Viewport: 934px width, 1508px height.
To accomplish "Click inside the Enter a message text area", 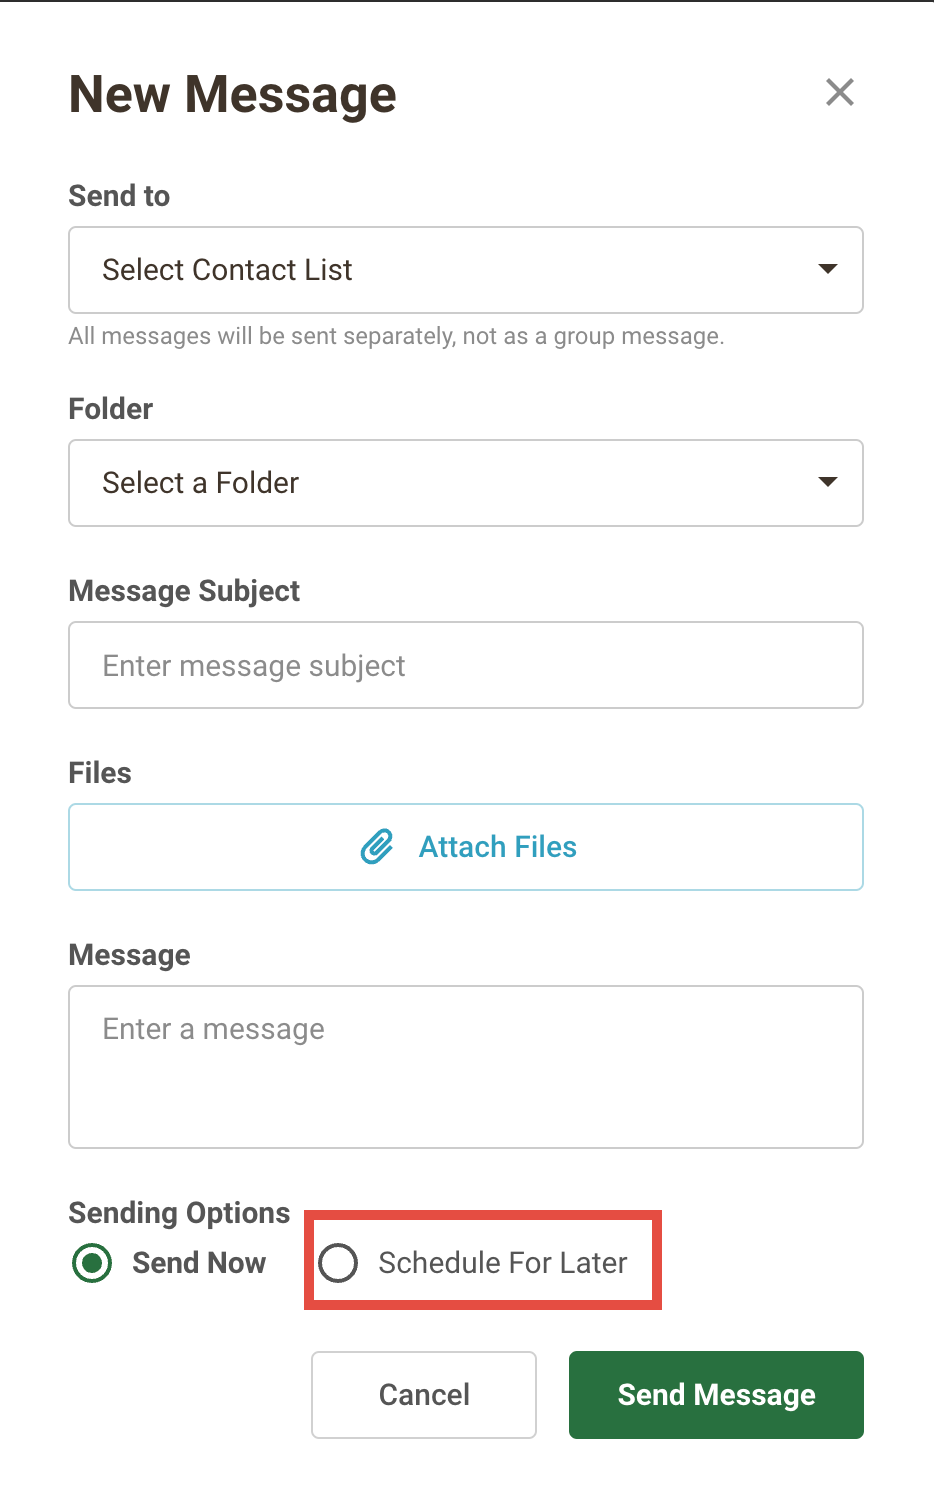I will (x=466, y=1067).
